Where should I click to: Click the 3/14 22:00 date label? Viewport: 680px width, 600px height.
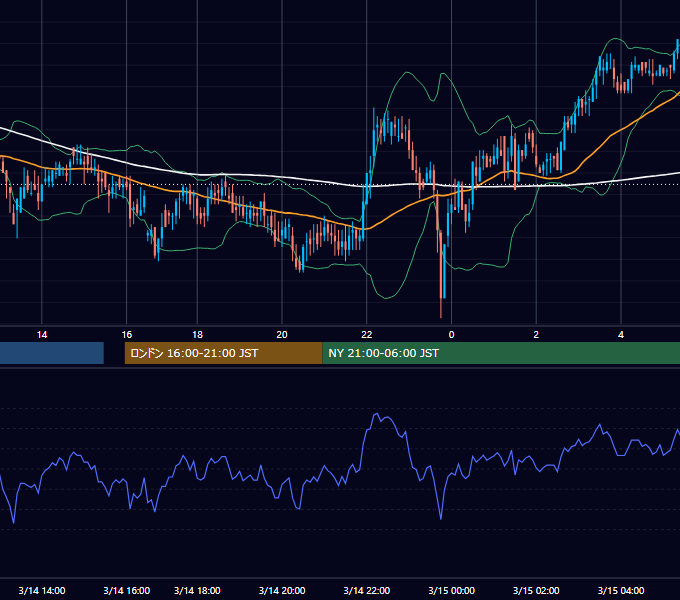coord(367,590)
